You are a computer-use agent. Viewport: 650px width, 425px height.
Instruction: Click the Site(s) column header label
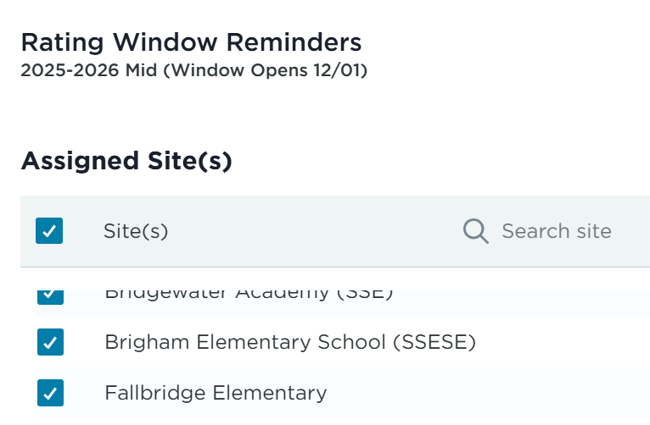(x=136, y=231)
